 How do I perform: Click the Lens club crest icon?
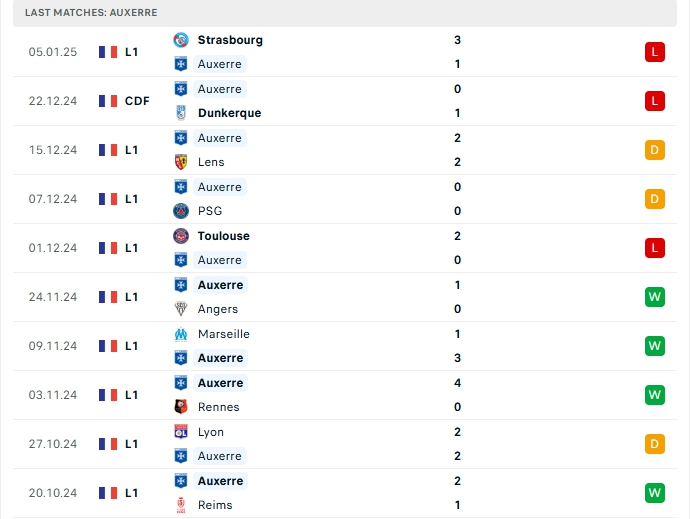[181, 162]
